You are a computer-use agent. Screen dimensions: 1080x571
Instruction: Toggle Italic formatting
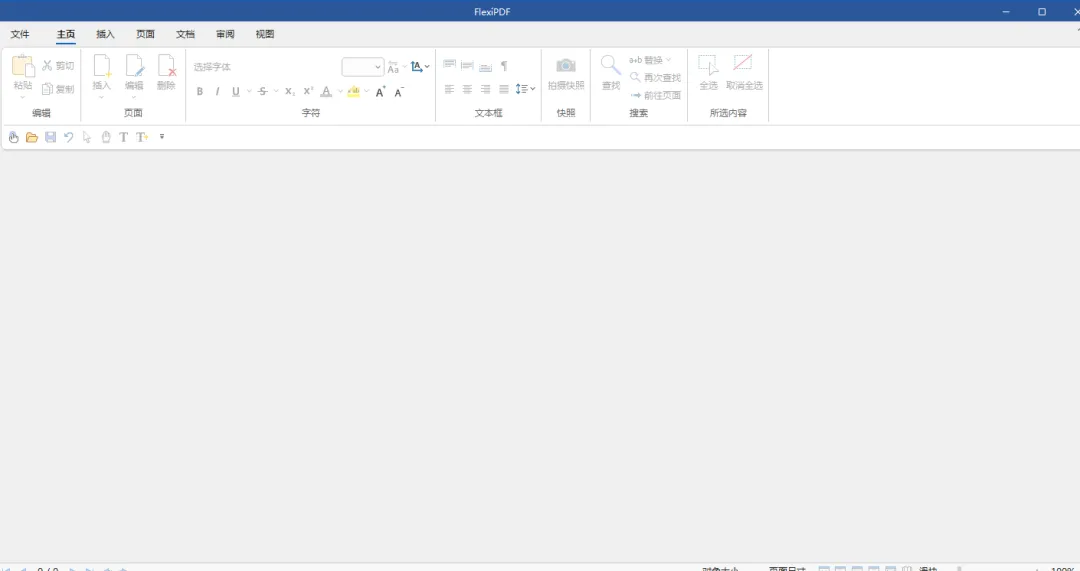tap(218, 92)
